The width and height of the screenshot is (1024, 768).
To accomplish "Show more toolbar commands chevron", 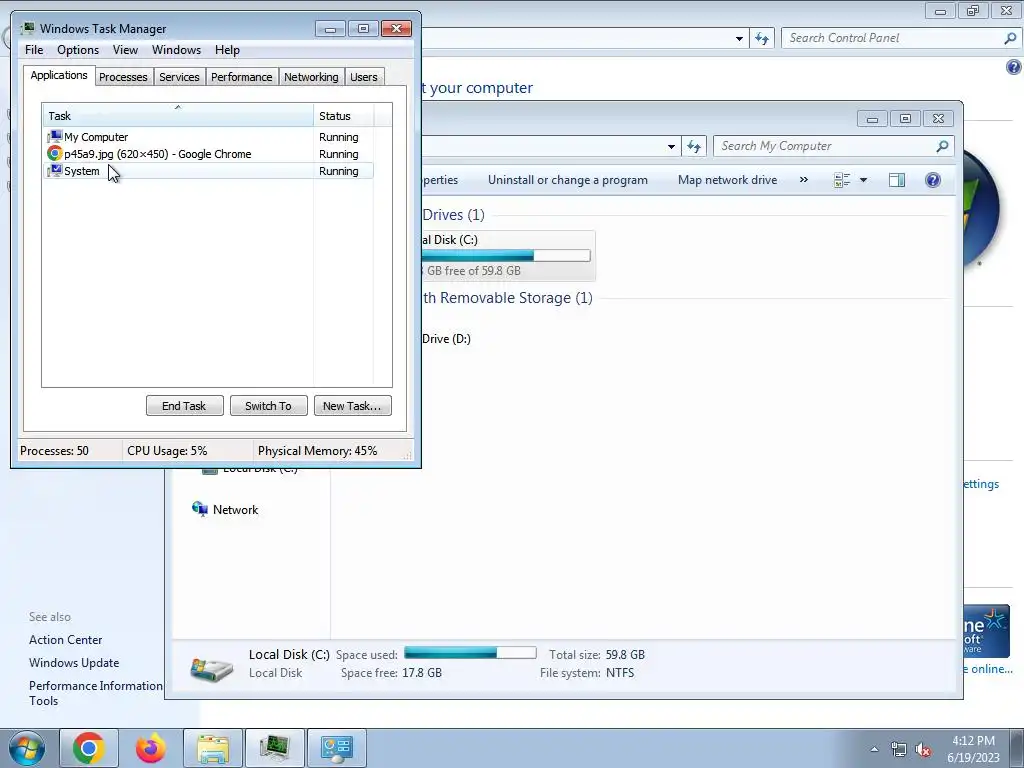I will pyautogui.click(x=804, y=180).
